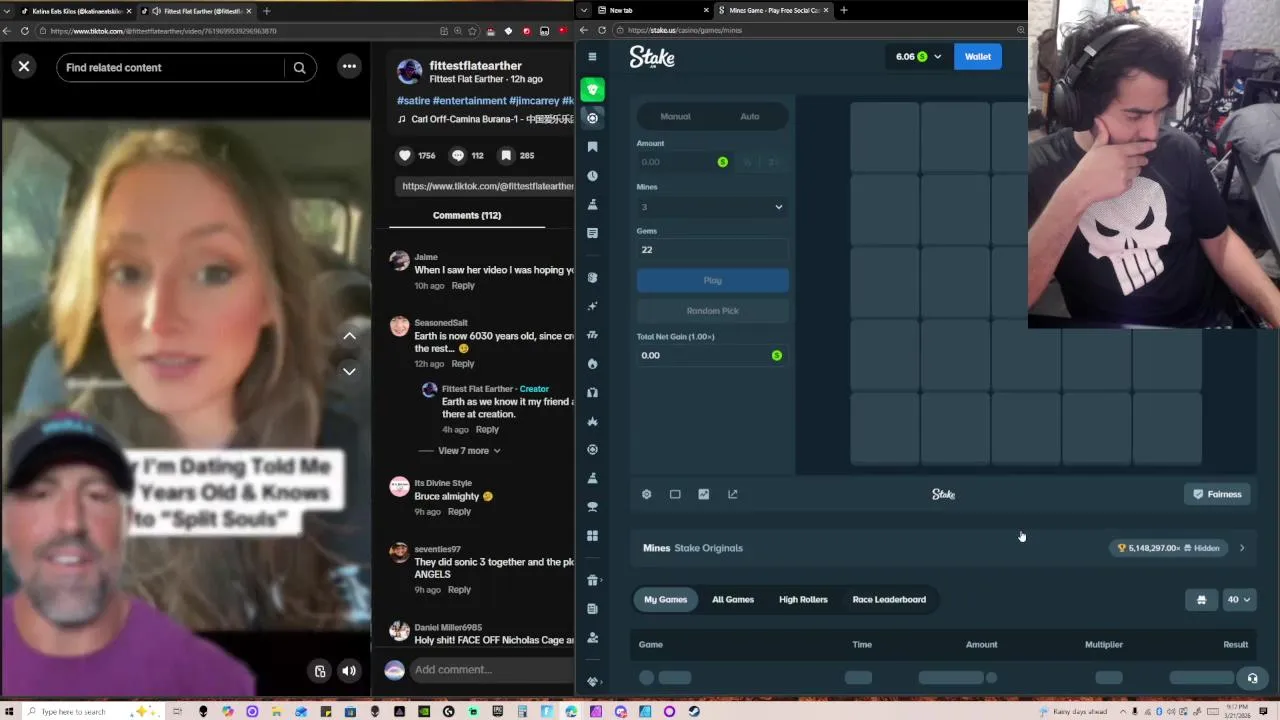
Task: Reply to Jaime's comment
Action: (x=462, y=286)
